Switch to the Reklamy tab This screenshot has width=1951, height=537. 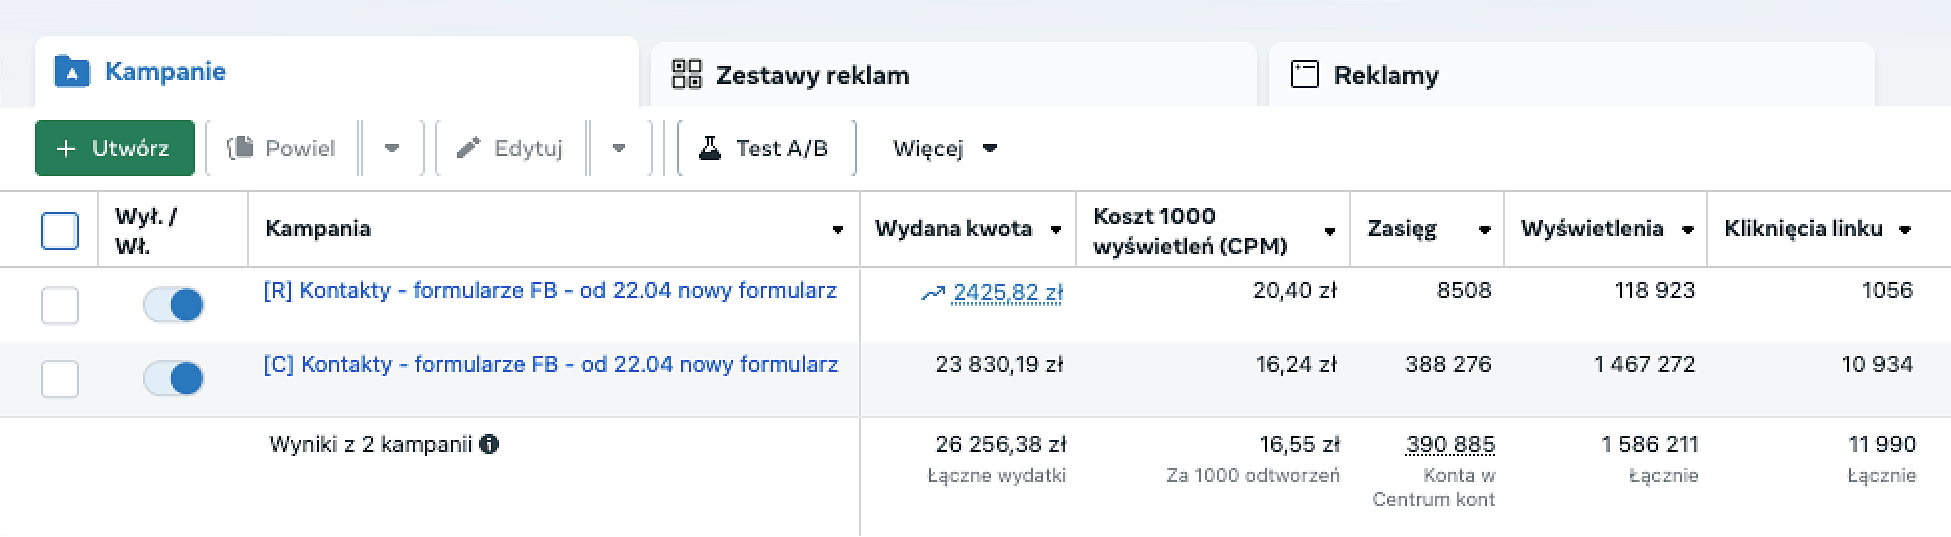pos(1385,75)
